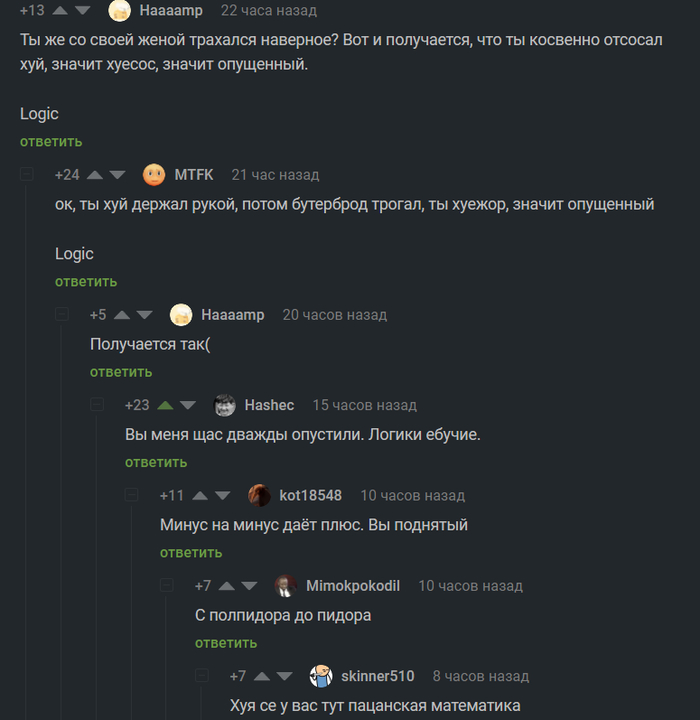Collapse the thread starting at MTFK's comment
The image size is (700, 720).
point(27,175)
